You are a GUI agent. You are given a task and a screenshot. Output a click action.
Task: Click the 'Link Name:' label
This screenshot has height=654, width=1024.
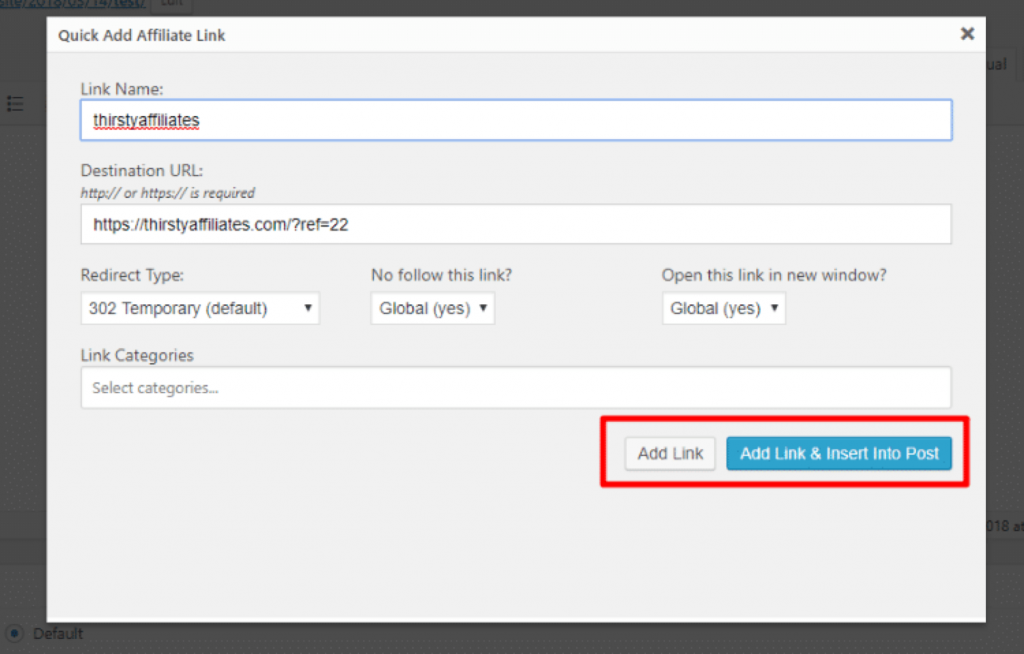tap(122, 89)
